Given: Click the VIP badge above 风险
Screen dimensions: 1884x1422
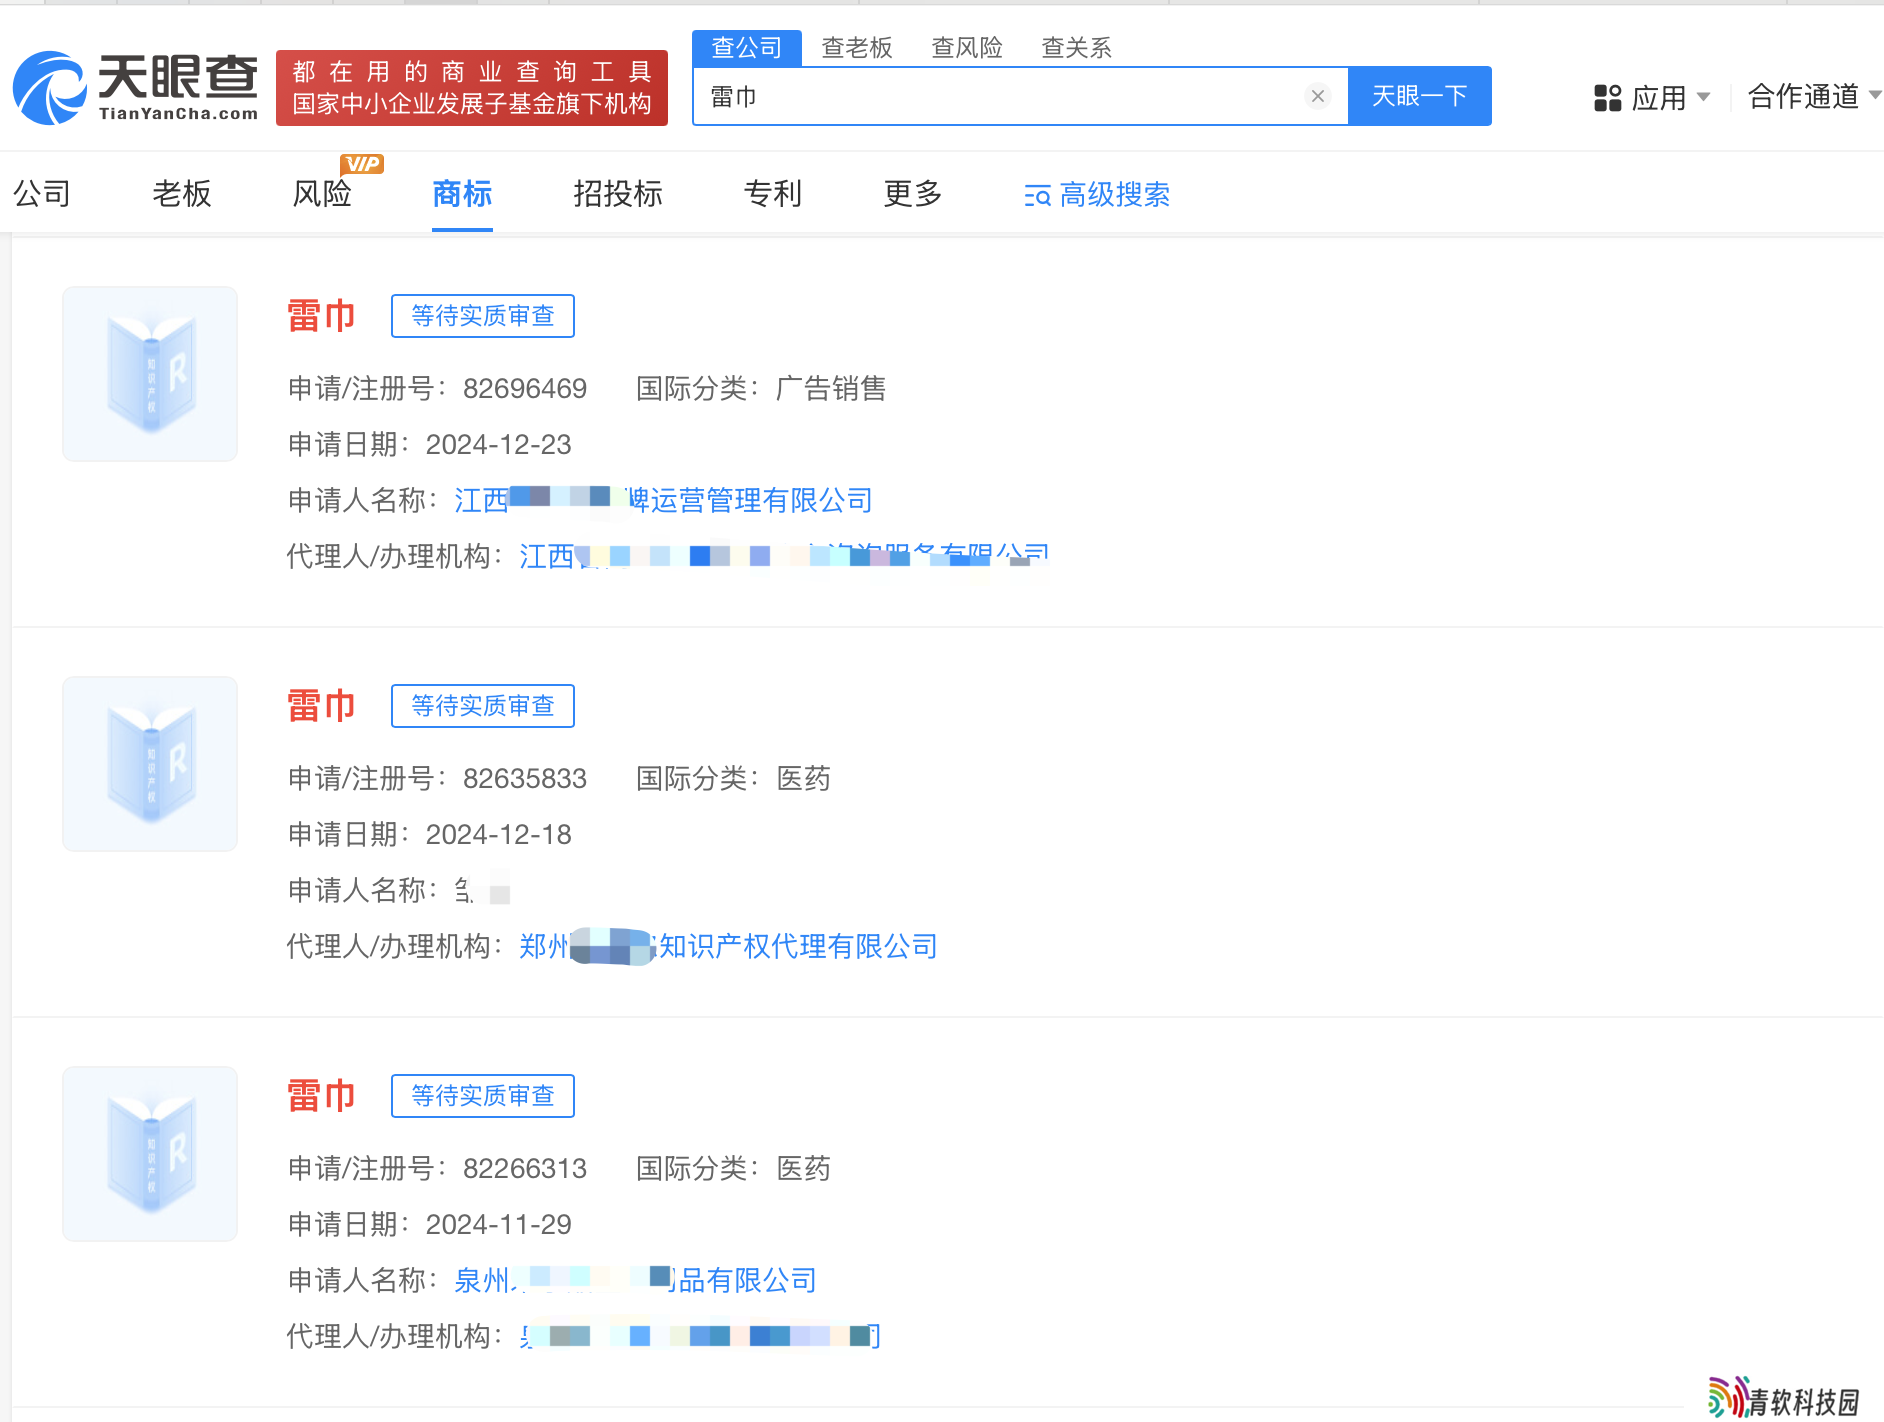Looking at the screenshot, I should [x=362, y=164].
